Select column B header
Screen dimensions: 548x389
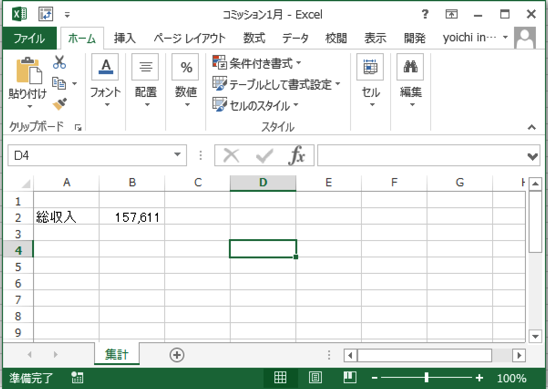click(x=132, y=182)
